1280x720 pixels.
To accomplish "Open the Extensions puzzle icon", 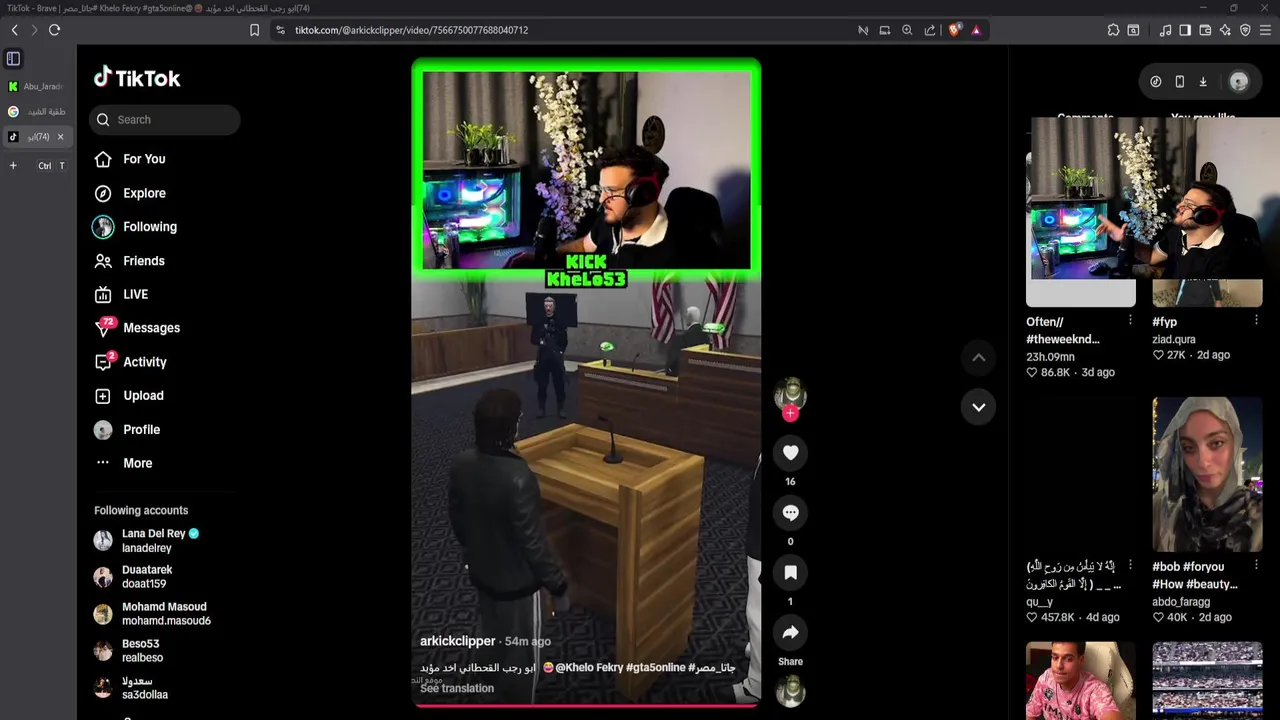I will pyautogui.click(x=1113, y=30).
